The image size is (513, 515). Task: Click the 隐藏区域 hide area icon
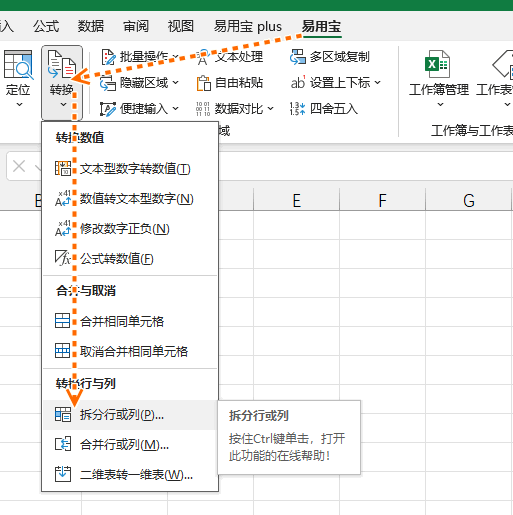[x=108, y=83]
